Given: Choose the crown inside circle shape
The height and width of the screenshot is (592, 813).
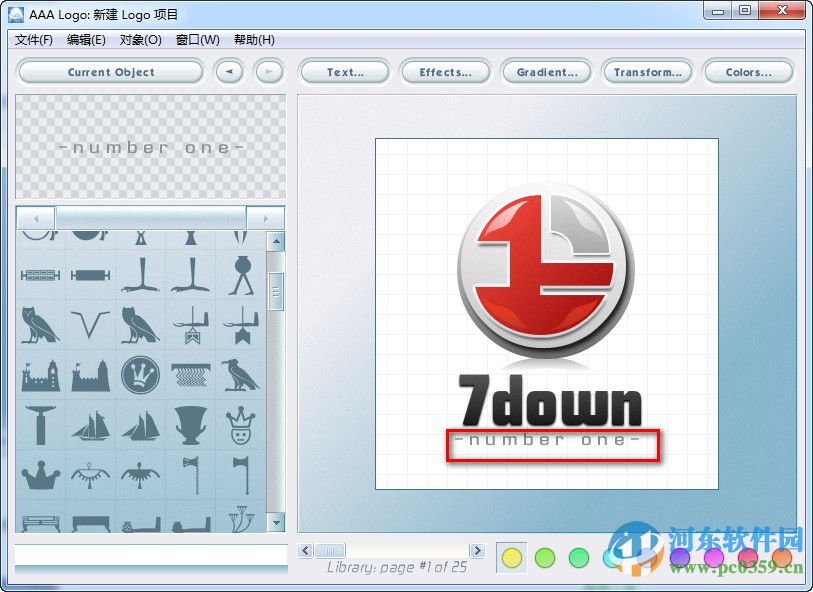Looking at the screenshot, I should tap(141, 375).
